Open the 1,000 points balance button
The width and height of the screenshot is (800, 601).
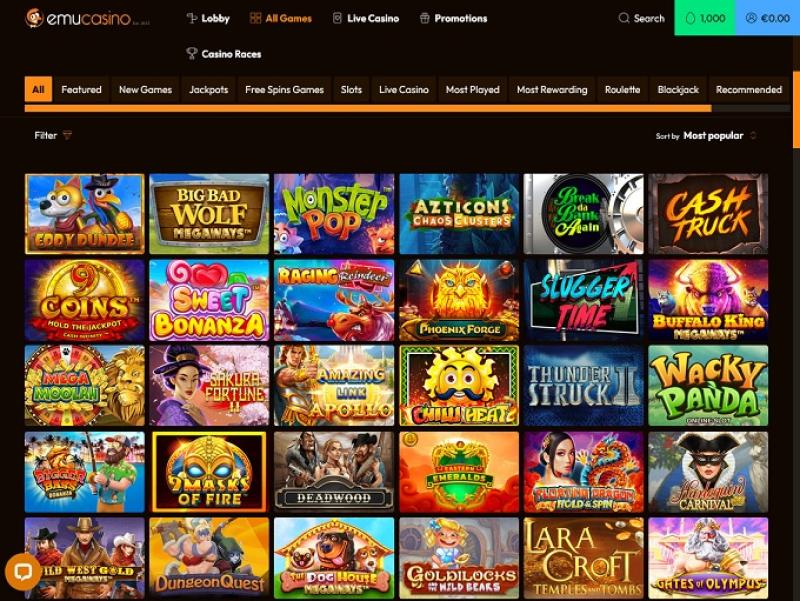click(705, 18)
